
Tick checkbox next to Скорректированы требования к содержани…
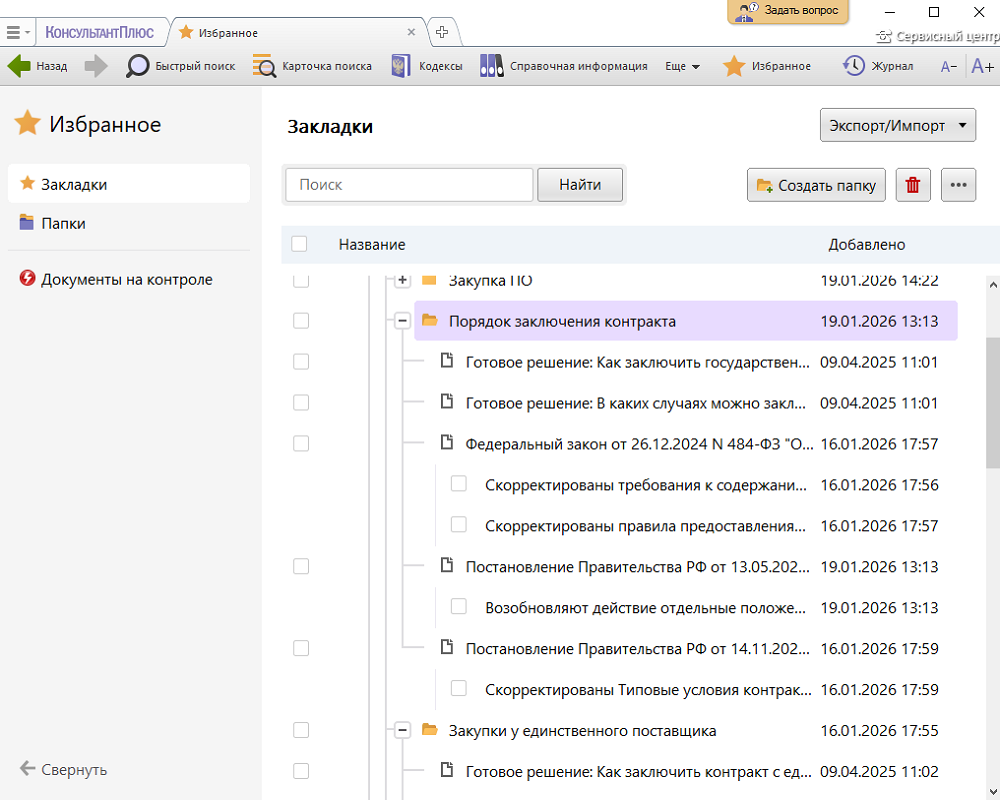pyautogui.click(x=459, y=484)
